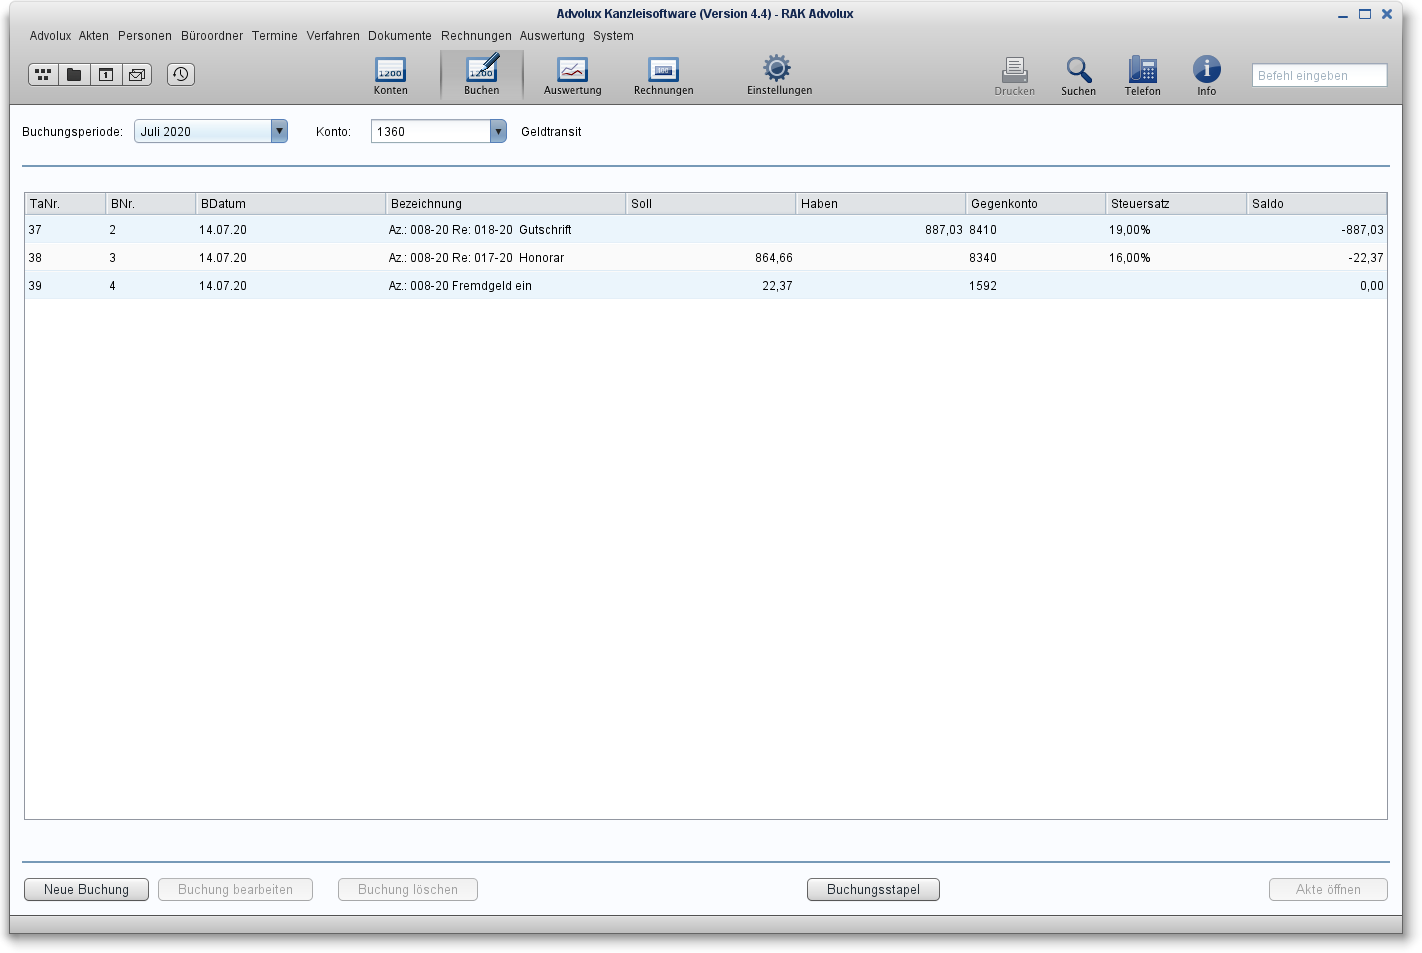Click the grid view toolbar icon
Screen dimensions: 1422x953
(x=43, y=74)
